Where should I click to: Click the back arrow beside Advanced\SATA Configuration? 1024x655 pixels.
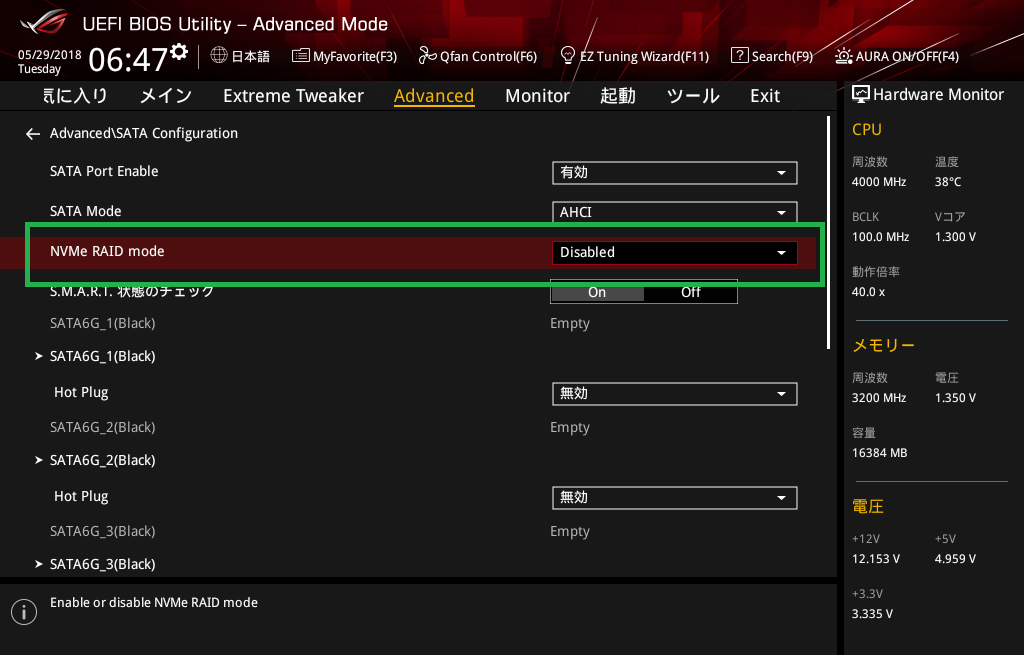33,134
